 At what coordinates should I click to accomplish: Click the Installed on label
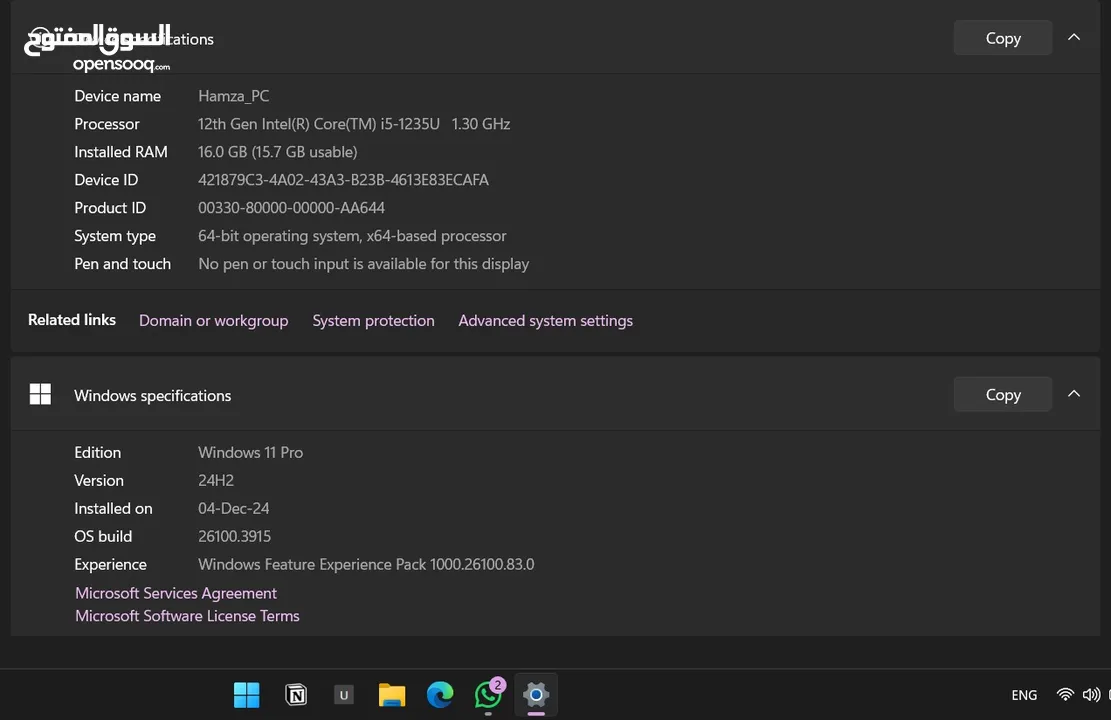tap(113, 508)
